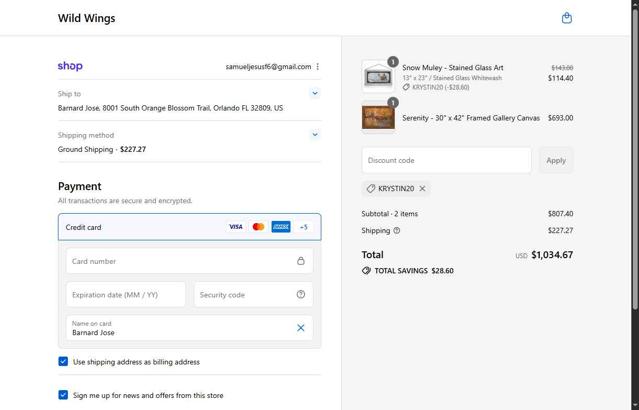Viewport: 639px width, 410px height.
Task: Click the Snow Muley - Stained Glass Art title
Action: 453,68
